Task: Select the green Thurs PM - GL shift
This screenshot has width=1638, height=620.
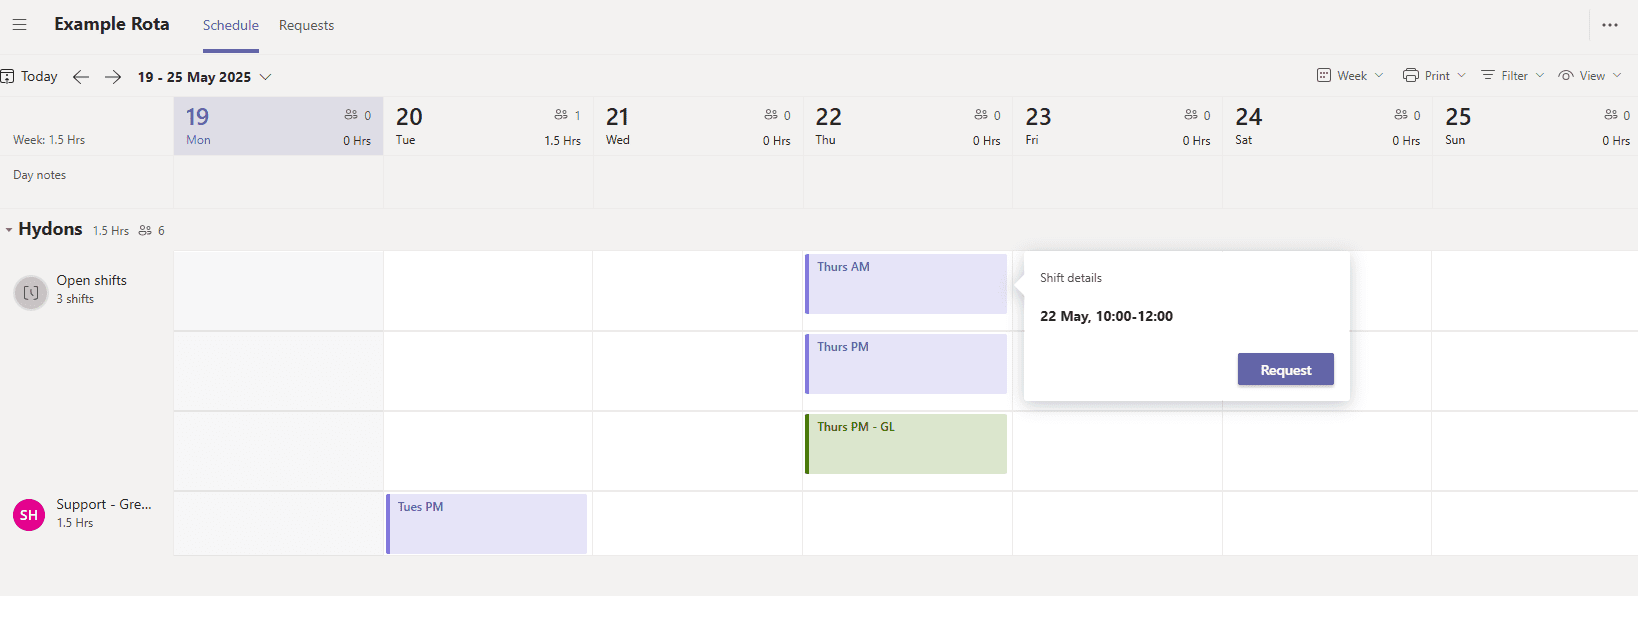Action: [x=906, y=444]
